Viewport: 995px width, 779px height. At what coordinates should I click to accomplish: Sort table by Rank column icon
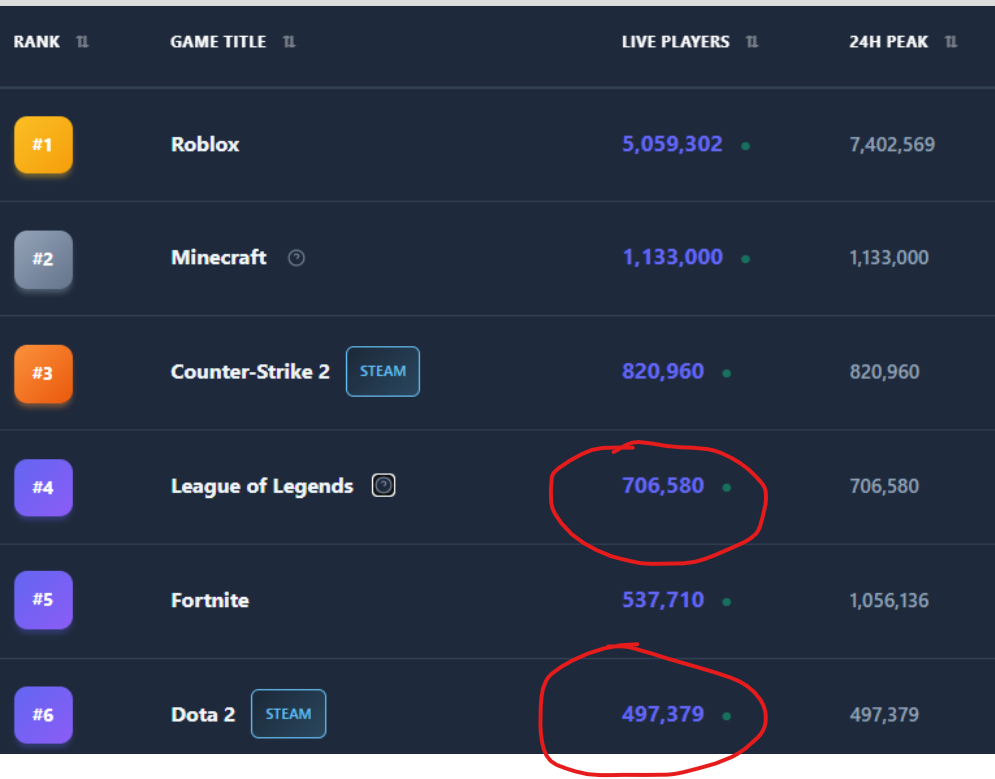point(82,42)
